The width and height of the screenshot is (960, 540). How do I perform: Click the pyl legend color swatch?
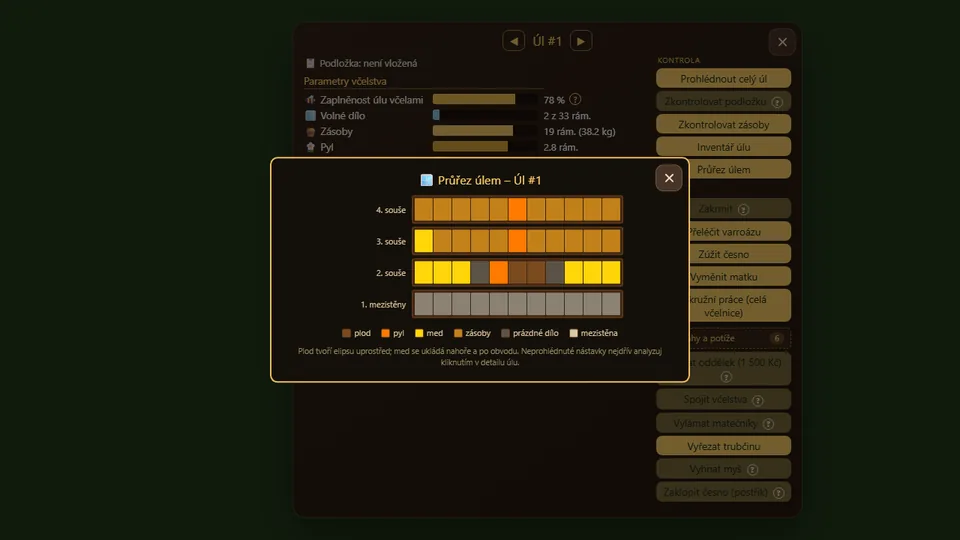385,333
